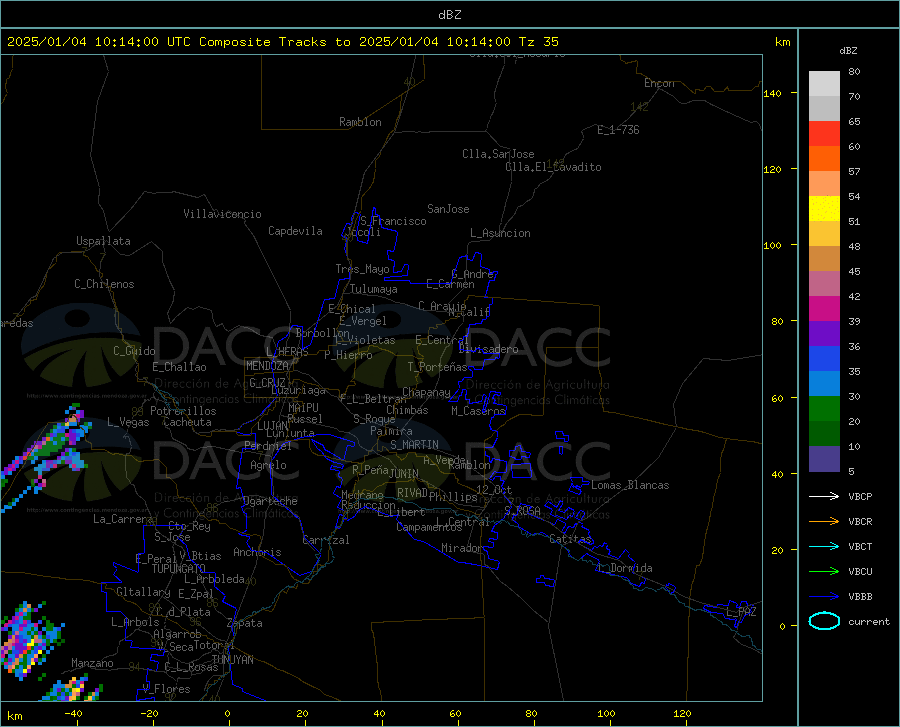Click the dBZ title at top
This screenshot has width=900, height=727.
click(x=449, y=15)
